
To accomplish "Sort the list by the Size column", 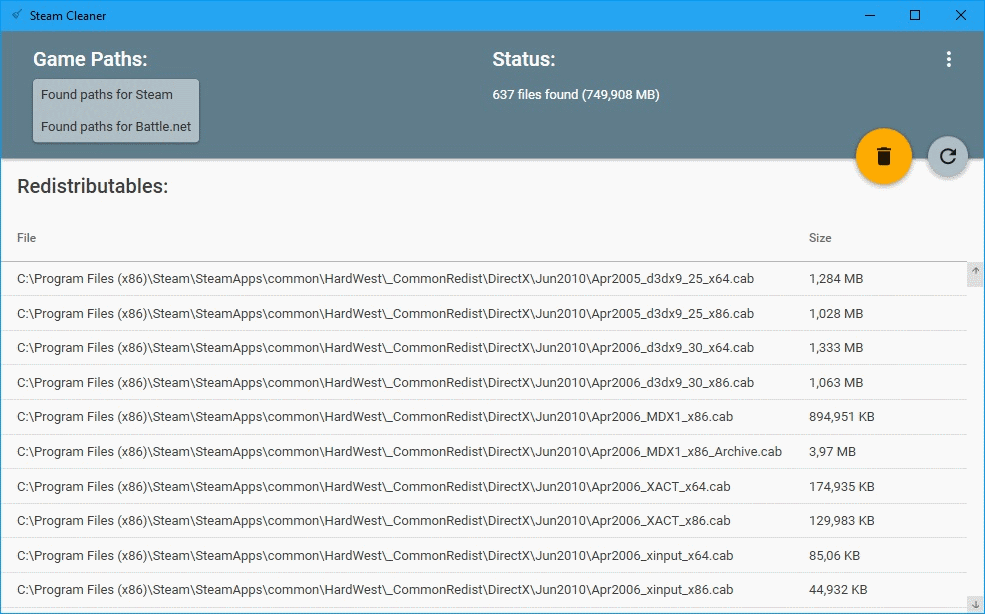I will tap(820, 238).
